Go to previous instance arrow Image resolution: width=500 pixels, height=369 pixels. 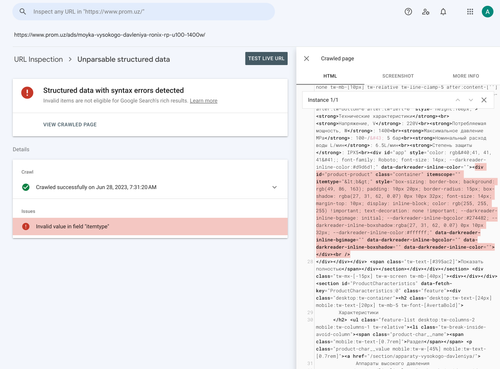458,100
